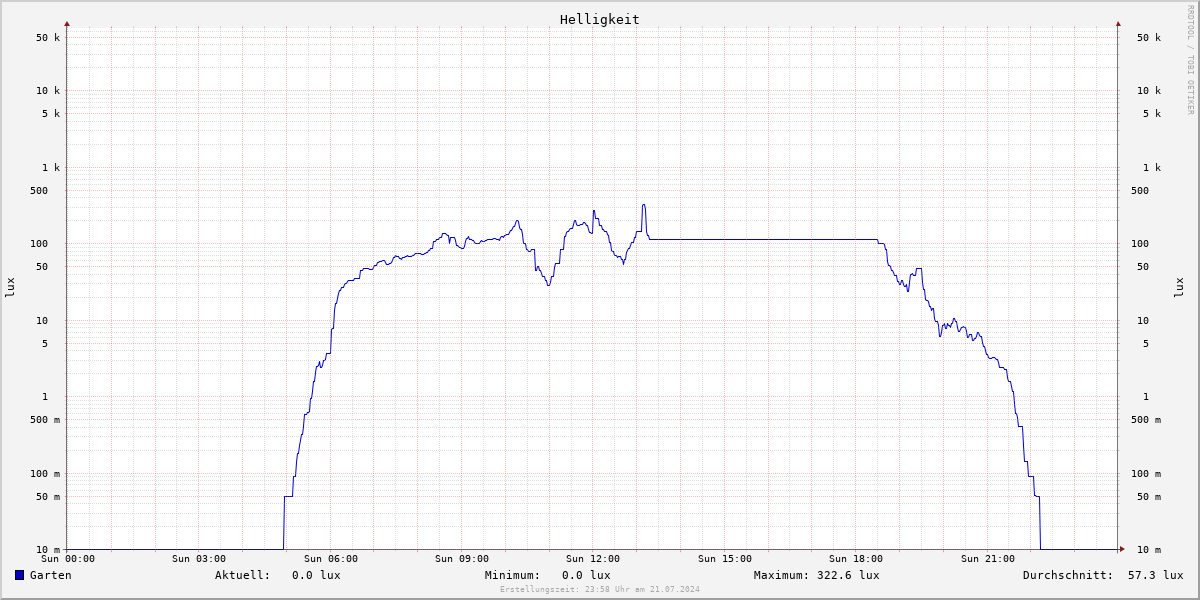This screenshot has width=1200, height=600.
Task: Select the "Sun 06:00" time axis label
Action: tap(331, 559)
